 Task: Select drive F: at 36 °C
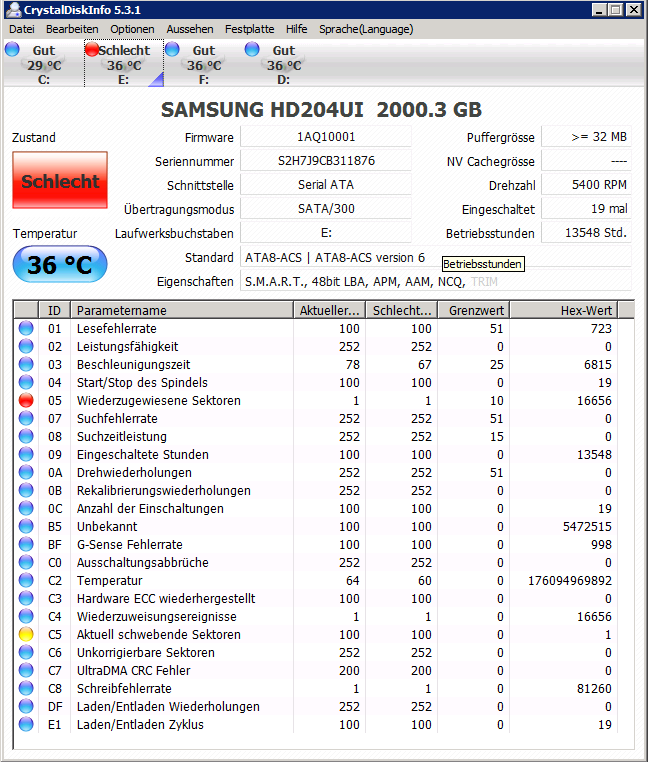pos(204,64)
